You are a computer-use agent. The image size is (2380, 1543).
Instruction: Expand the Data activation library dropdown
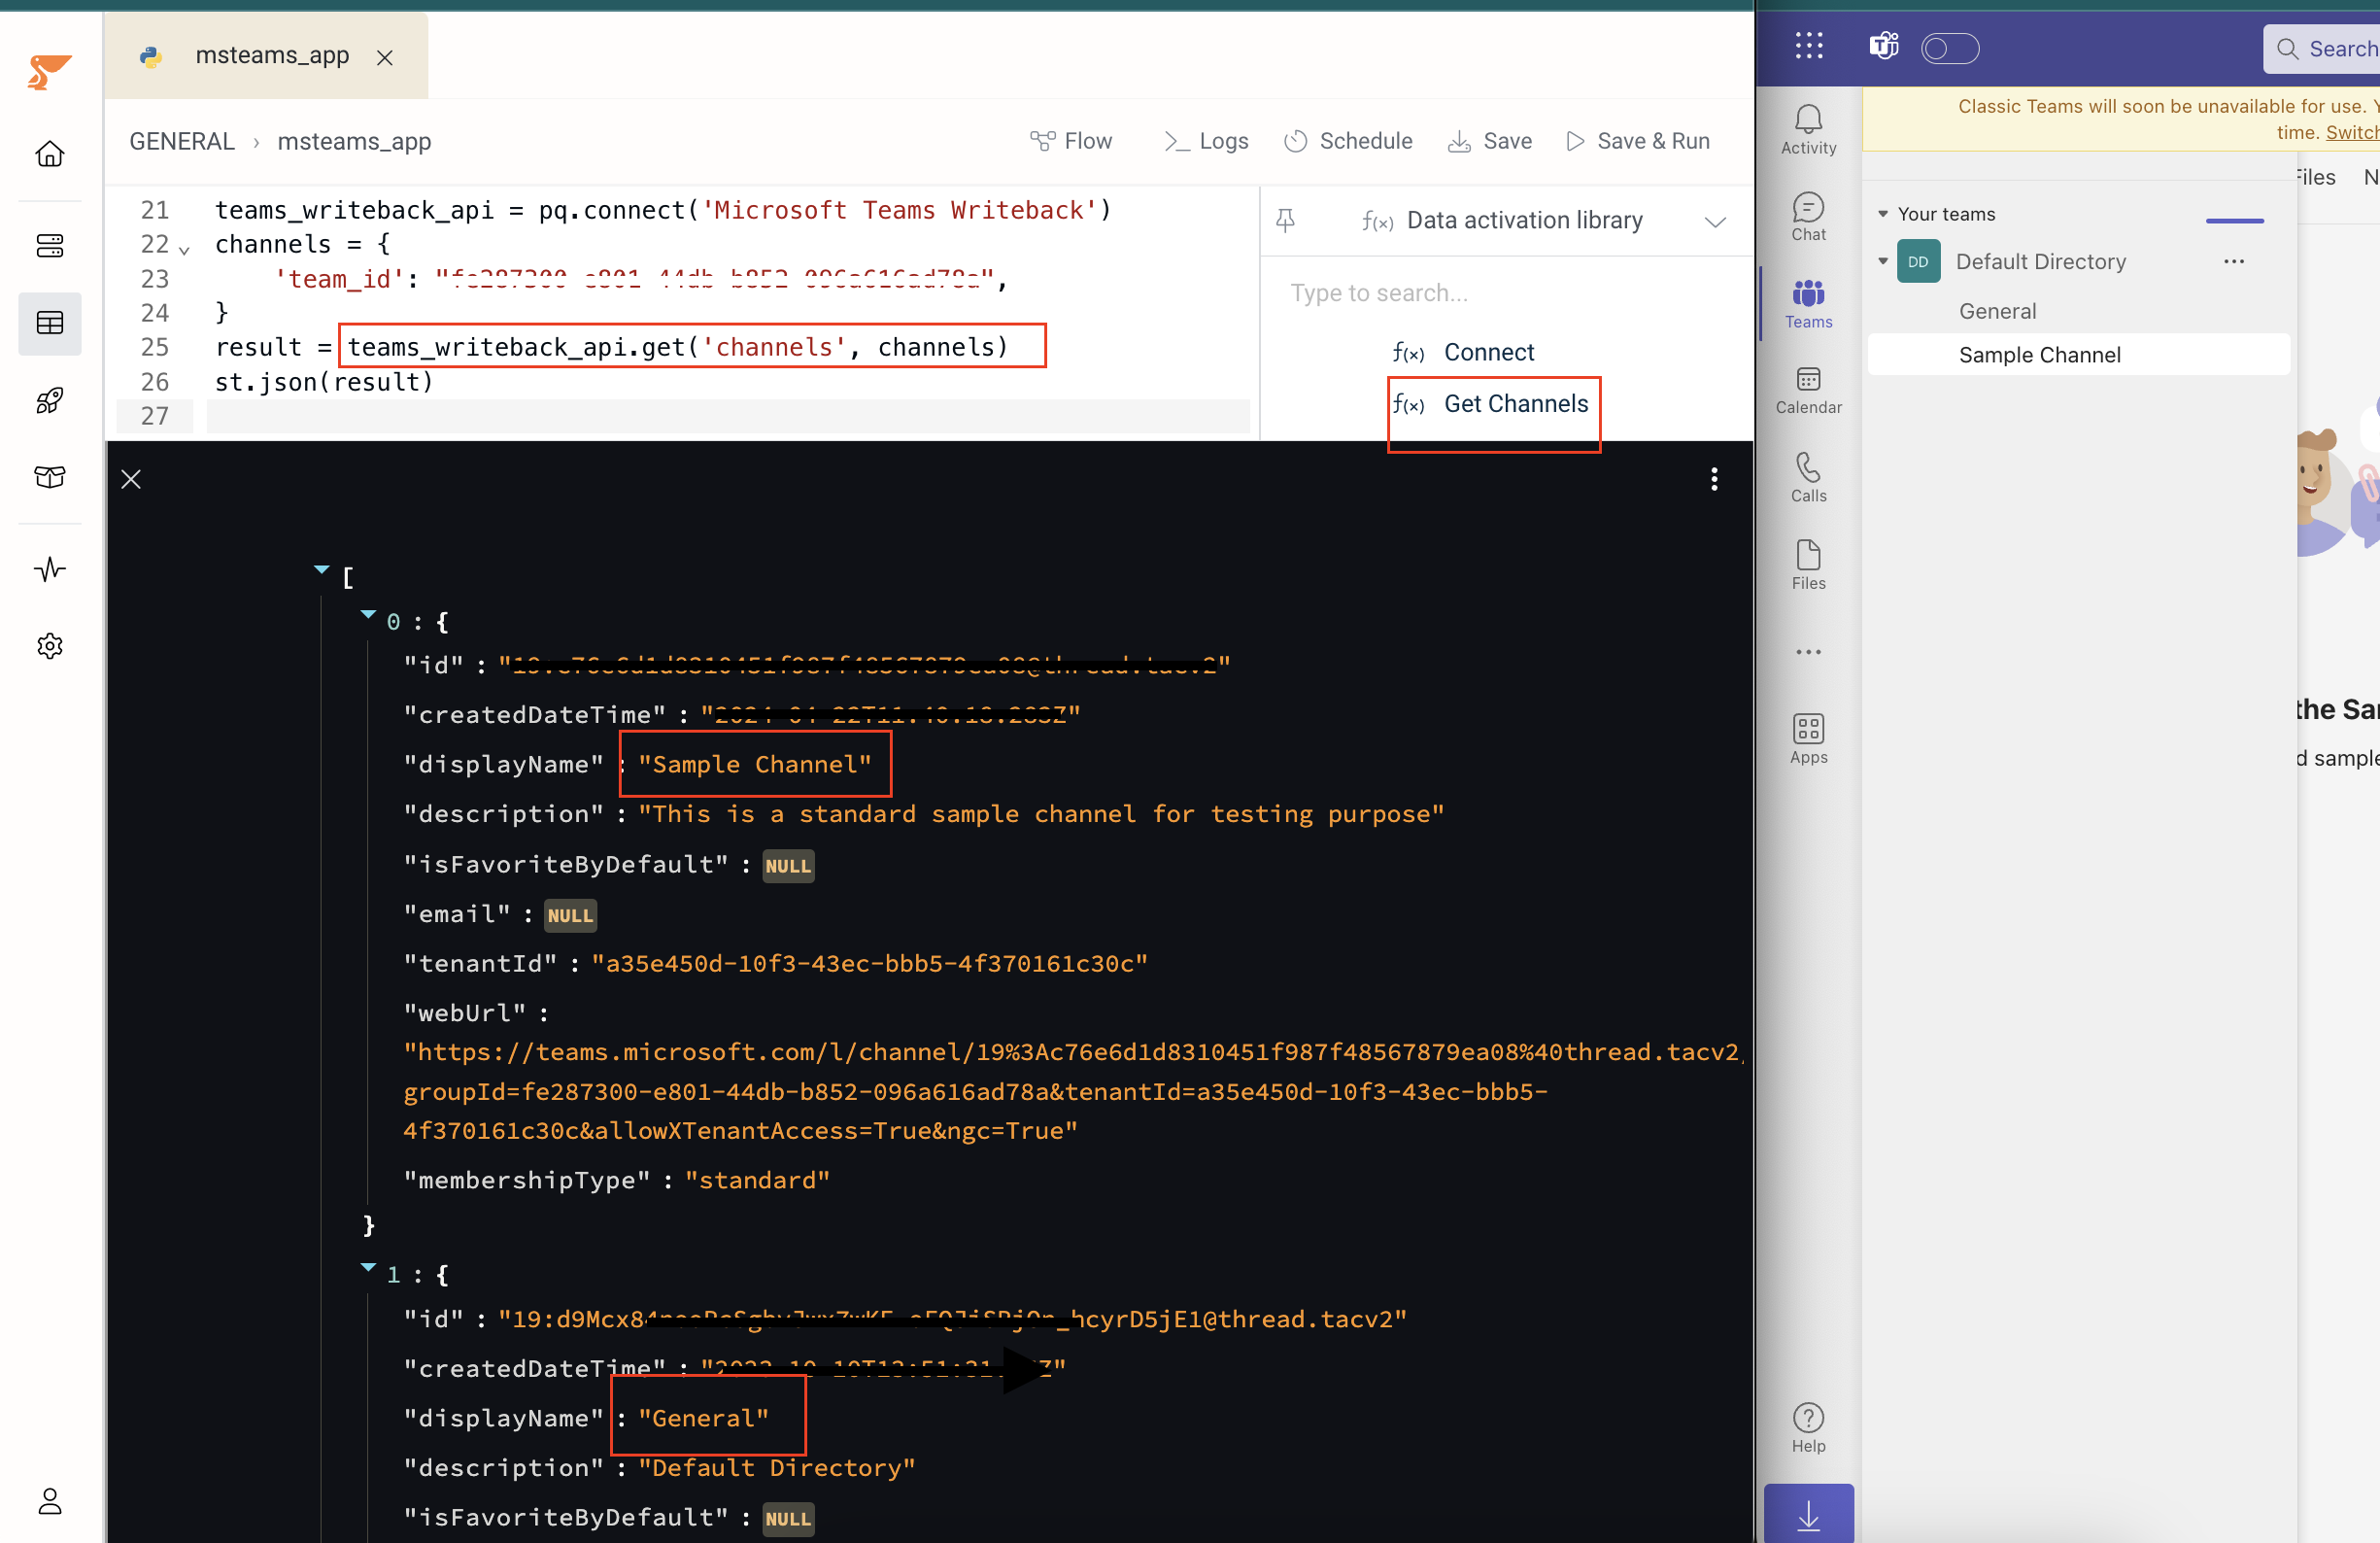pyautogui.click(x=1715, y=221)
